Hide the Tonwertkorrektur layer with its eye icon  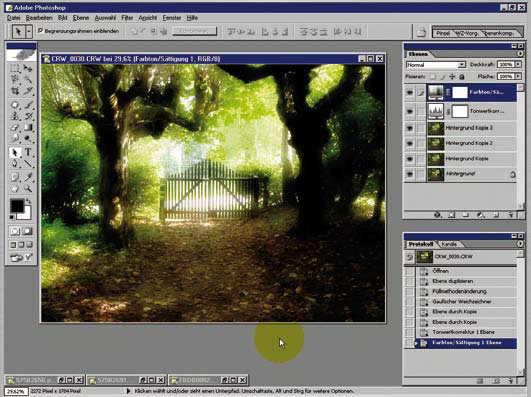pos(410,111)
